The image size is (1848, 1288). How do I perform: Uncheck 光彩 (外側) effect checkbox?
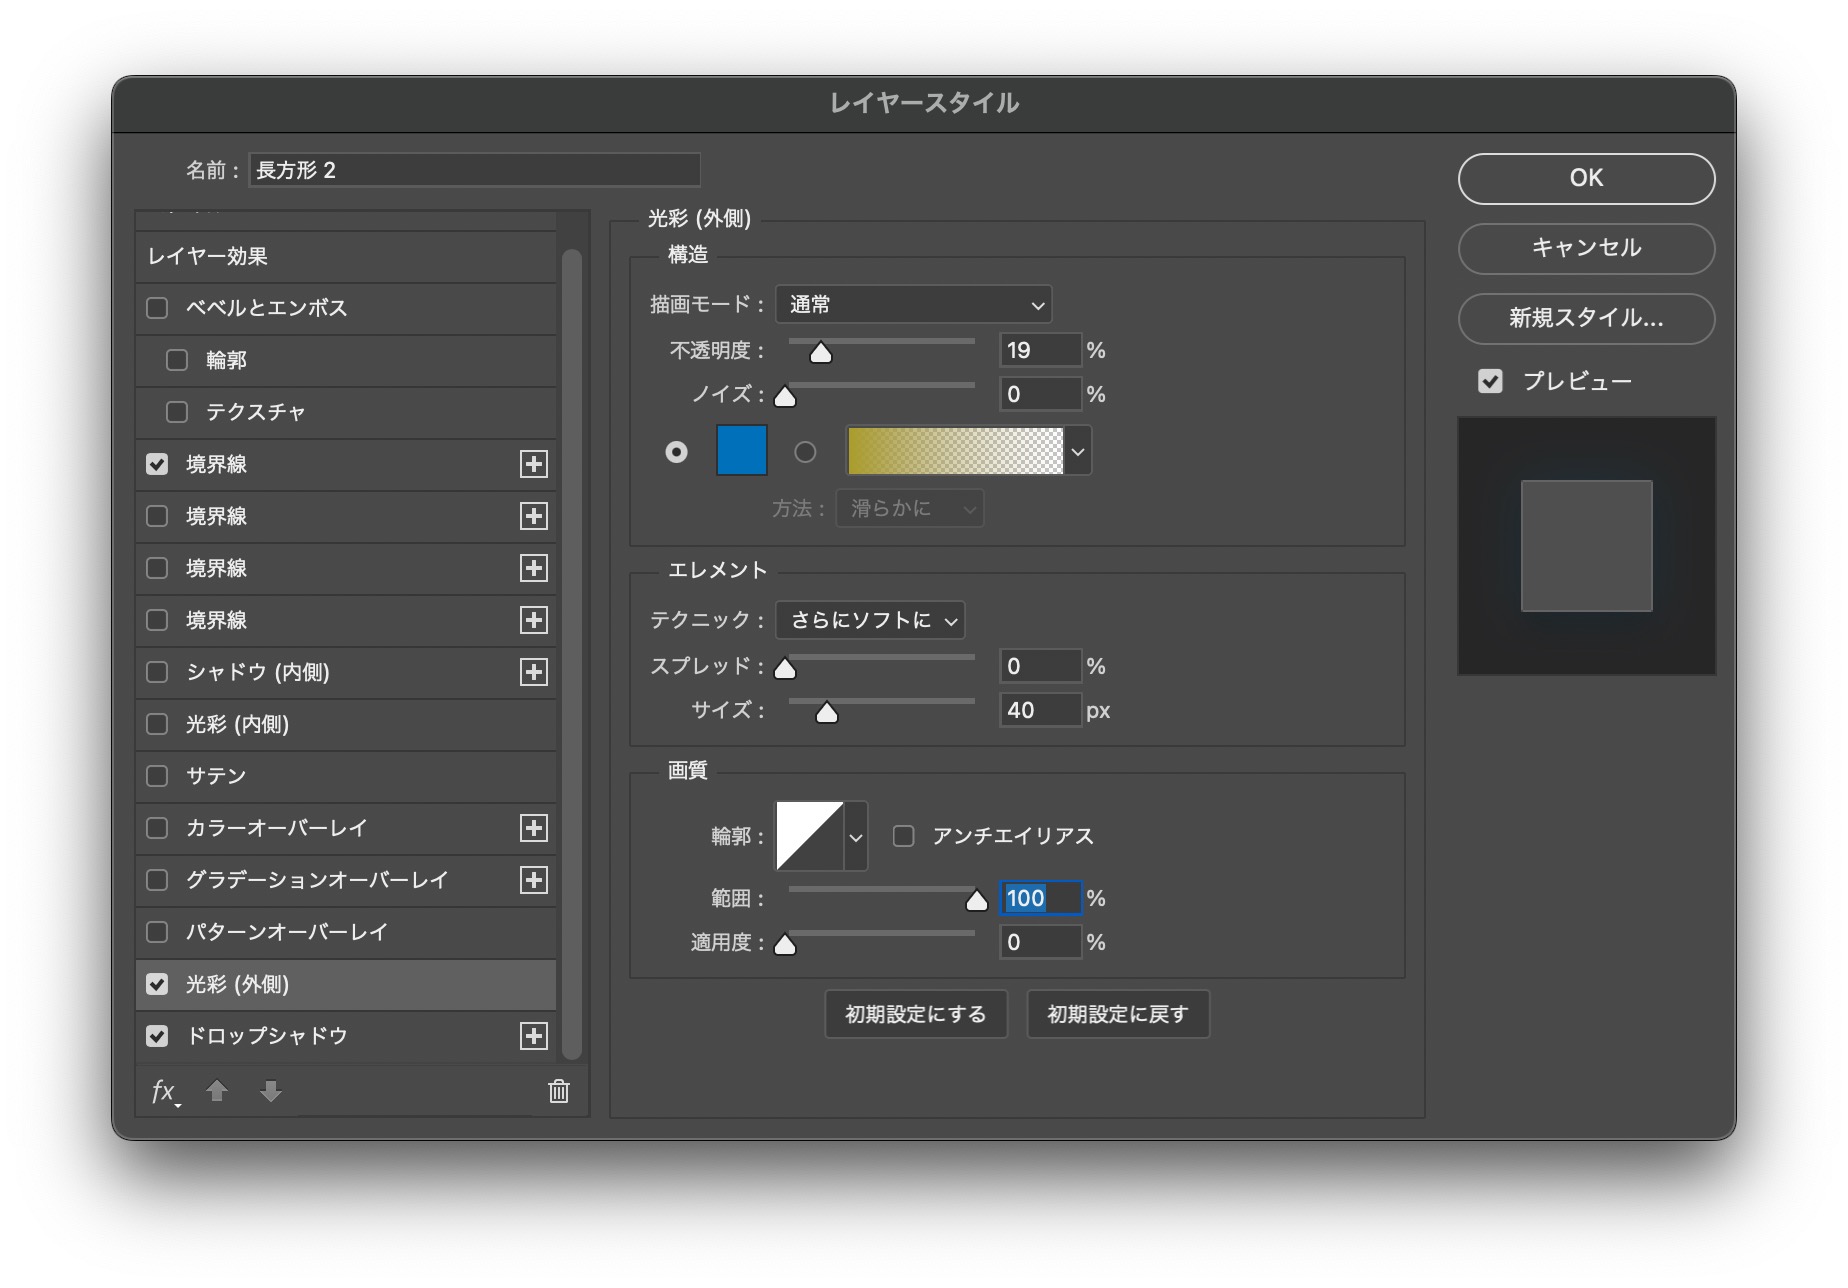(x=157, y=984)
